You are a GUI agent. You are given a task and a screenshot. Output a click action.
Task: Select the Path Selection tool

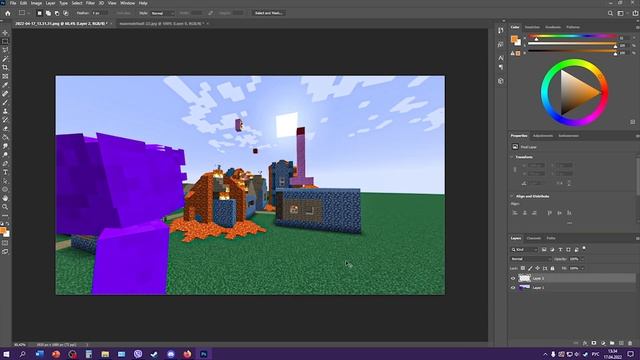click(x=5, y=181)
